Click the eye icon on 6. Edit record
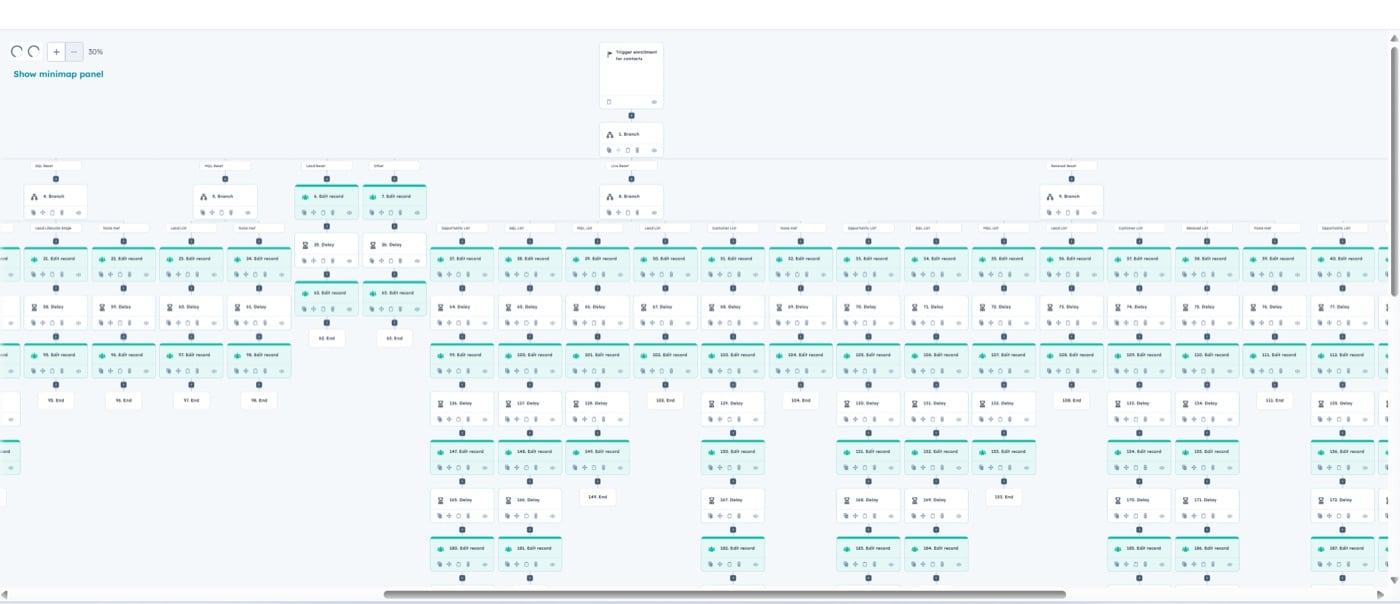The width and height of the screenshot is (1400, 604). point(349,212)
